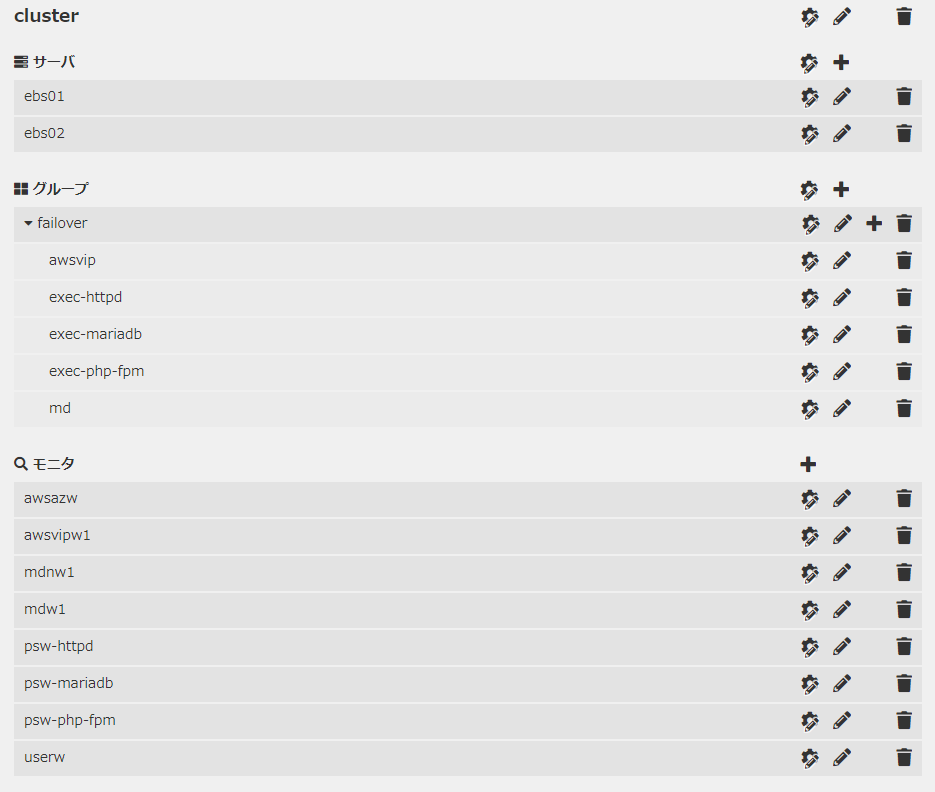Edit exec-mariadb resource with pencil

coord(842,335)
